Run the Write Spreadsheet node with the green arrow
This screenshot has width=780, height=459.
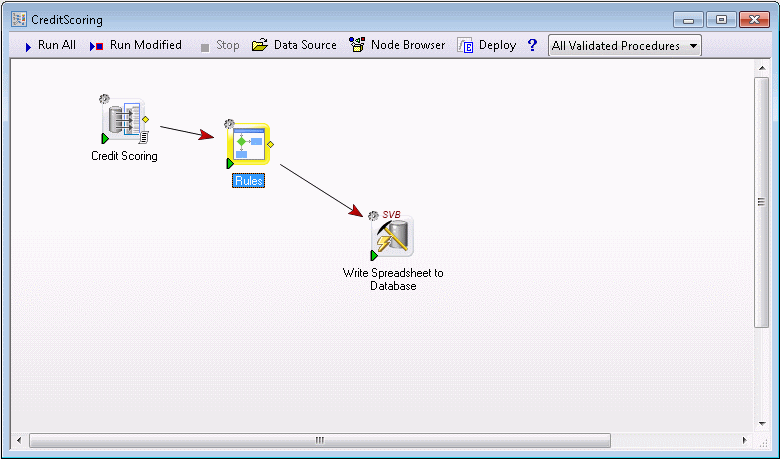click(374, 256)
